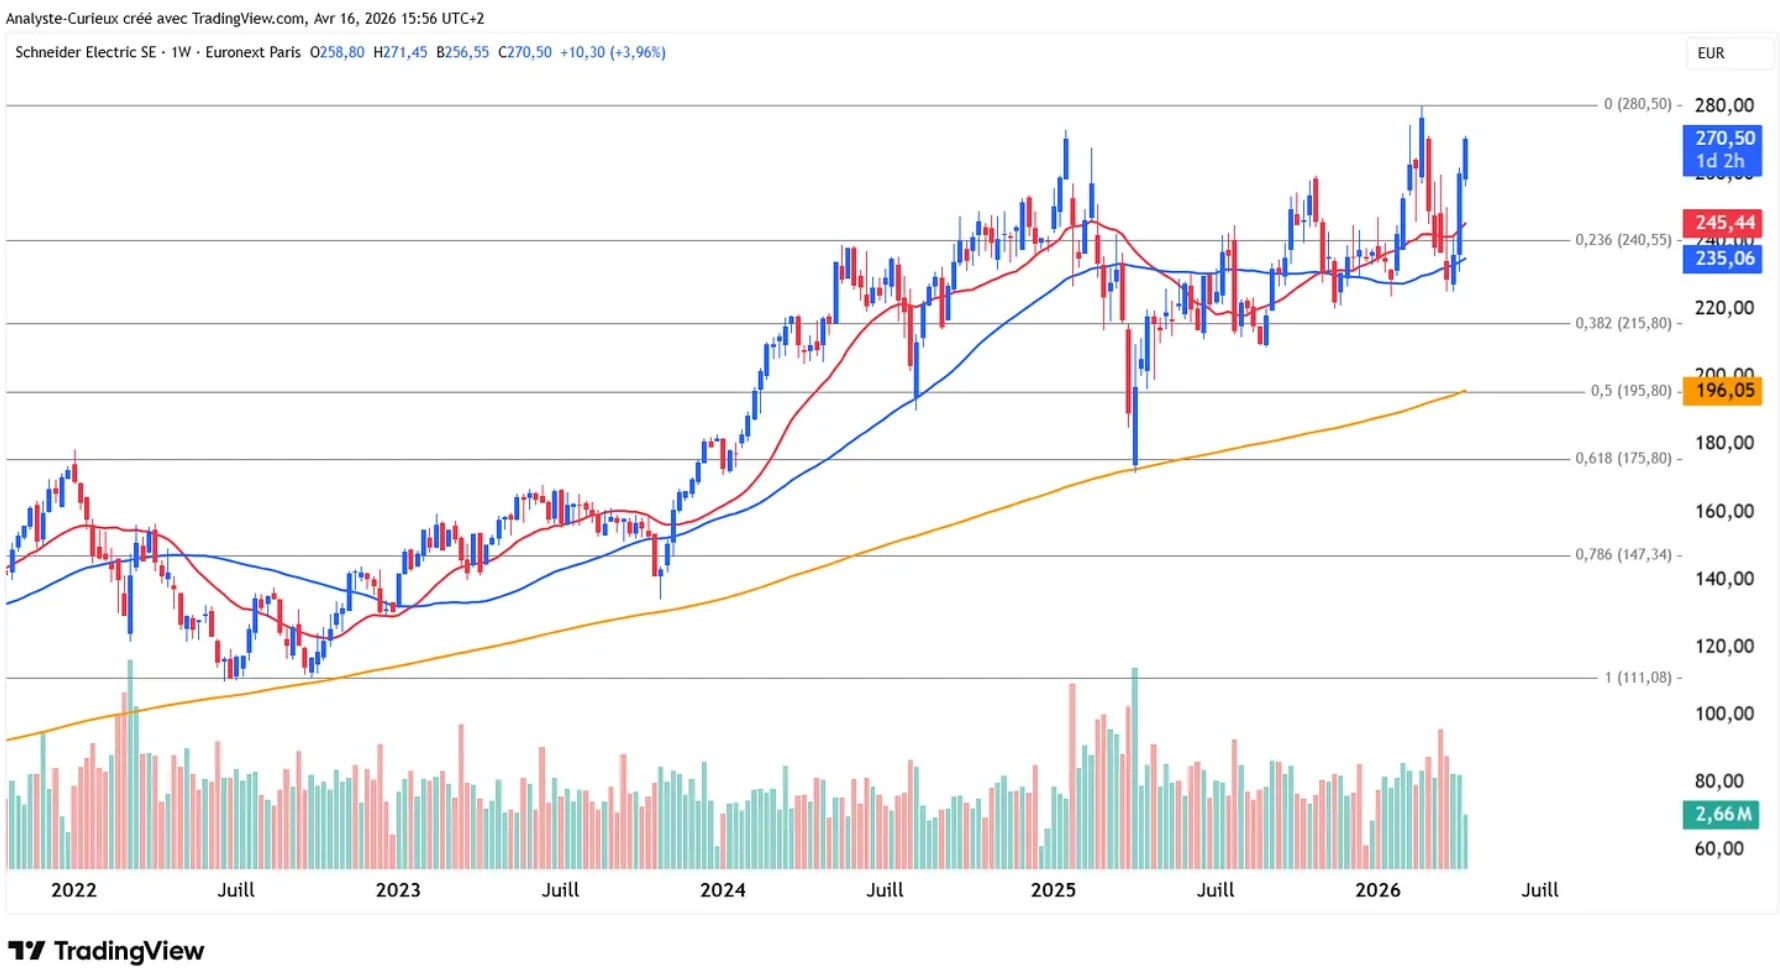Click the TradingView logo

point(106,950)
